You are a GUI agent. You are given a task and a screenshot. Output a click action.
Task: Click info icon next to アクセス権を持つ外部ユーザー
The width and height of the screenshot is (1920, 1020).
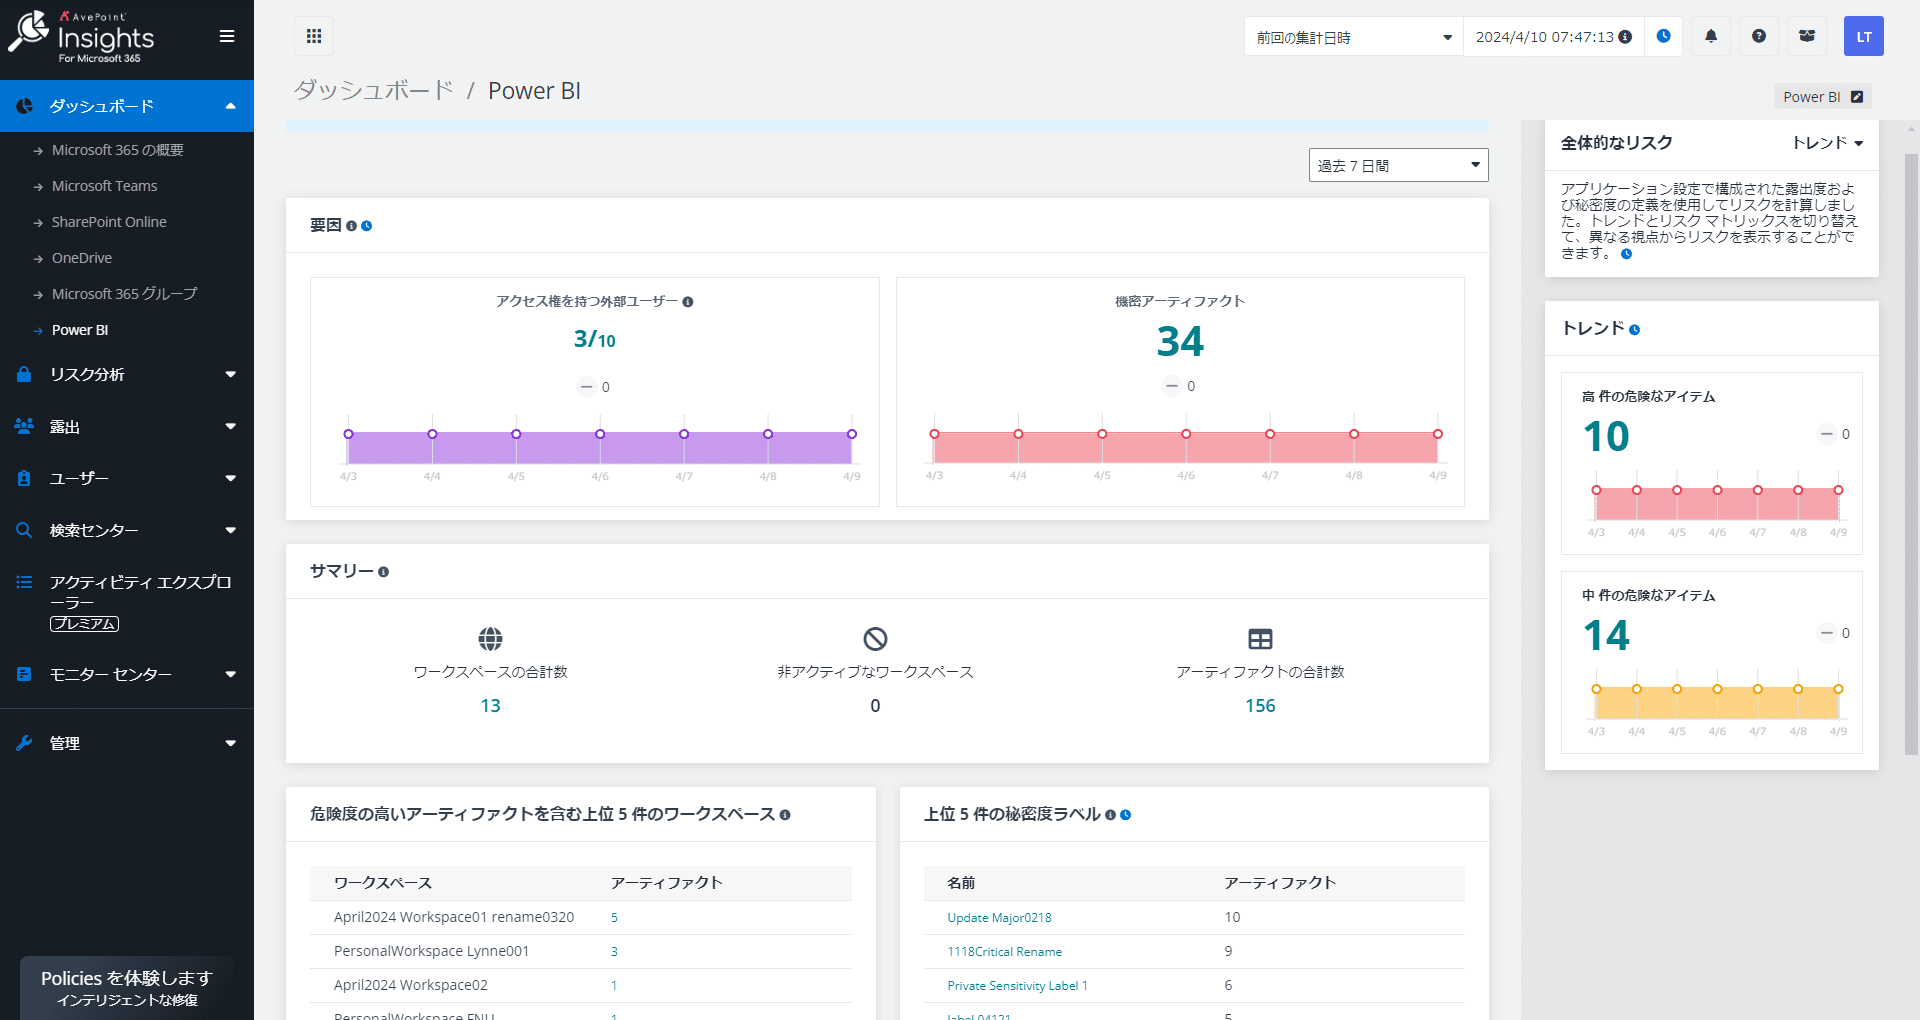click(x=688, y=302)
